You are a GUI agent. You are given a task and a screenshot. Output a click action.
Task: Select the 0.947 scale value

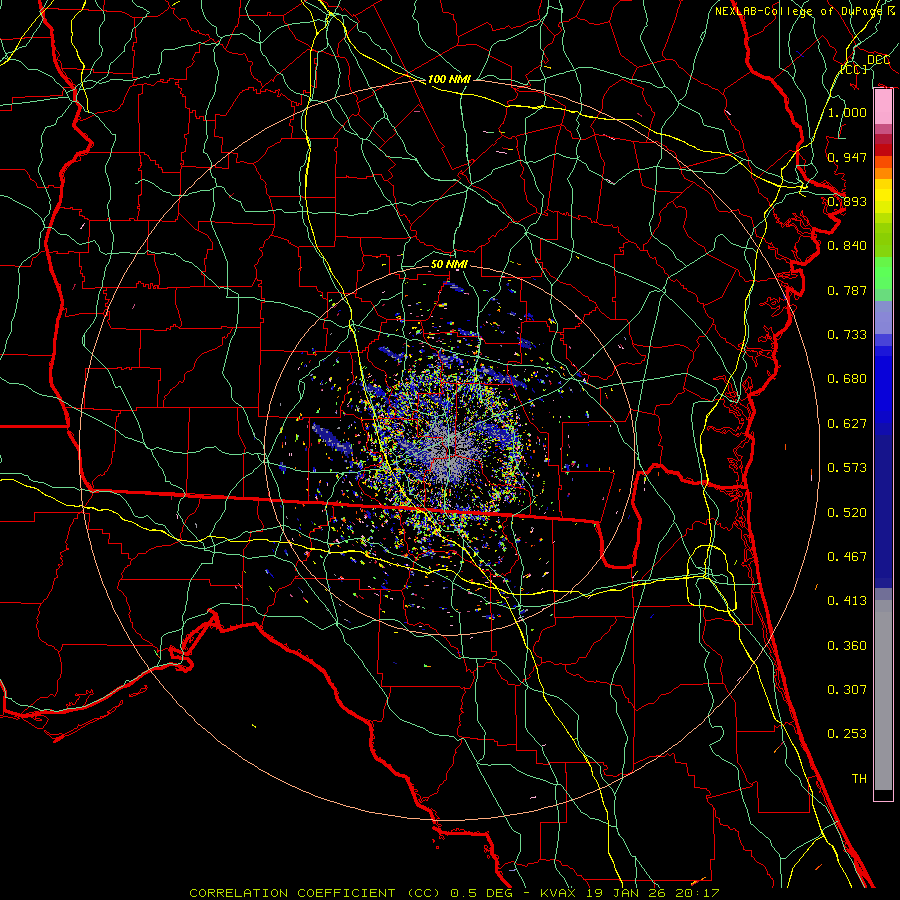click(x=847, y=157)
